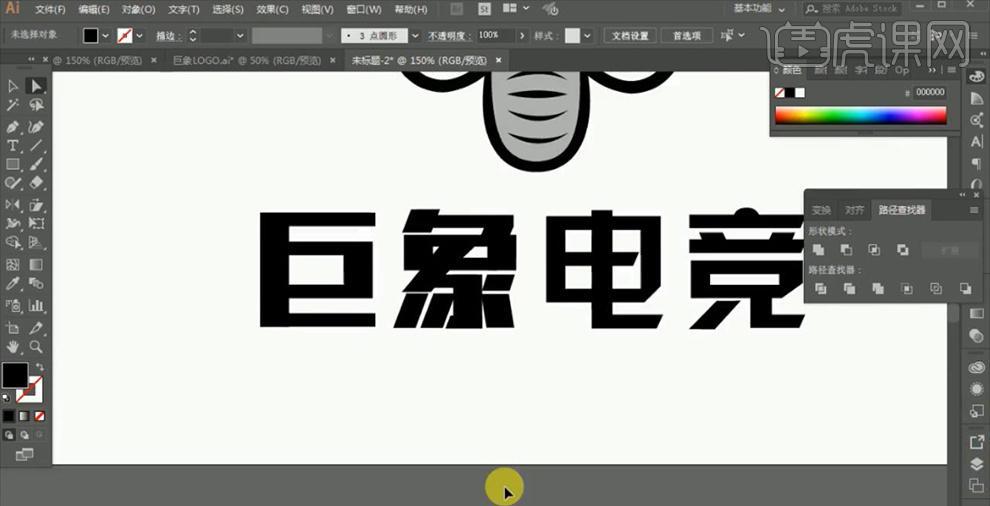This screenshot has height=506, width=990.
Task: Select the Blend tool
Action: (36, 283)
